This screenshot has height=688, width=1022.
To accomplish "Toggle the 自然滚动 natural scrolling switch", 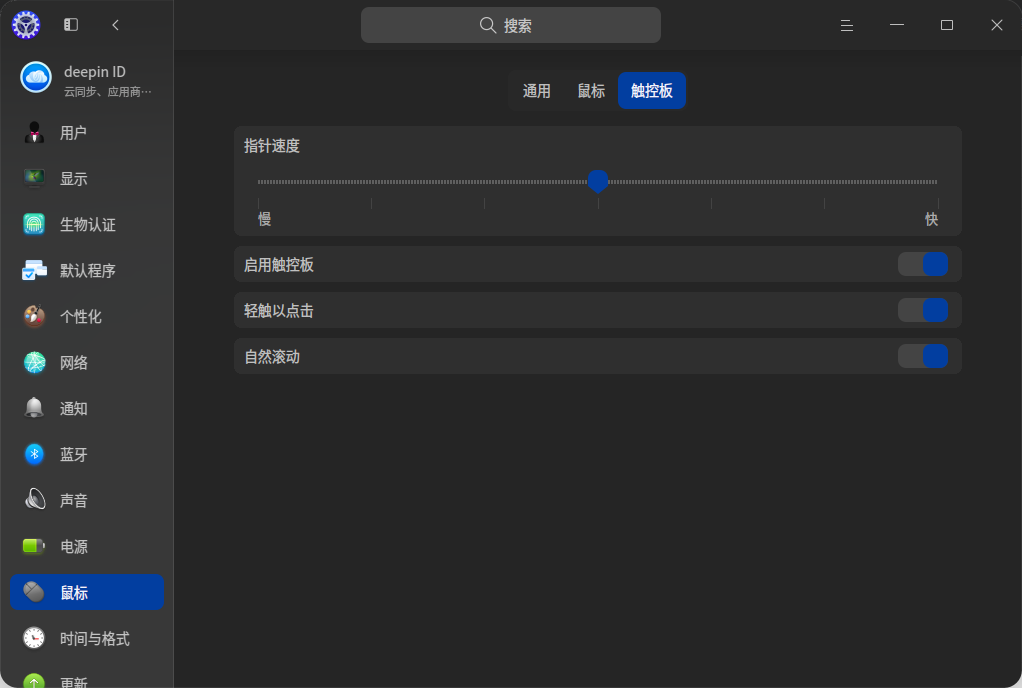I will click(922, 356).
